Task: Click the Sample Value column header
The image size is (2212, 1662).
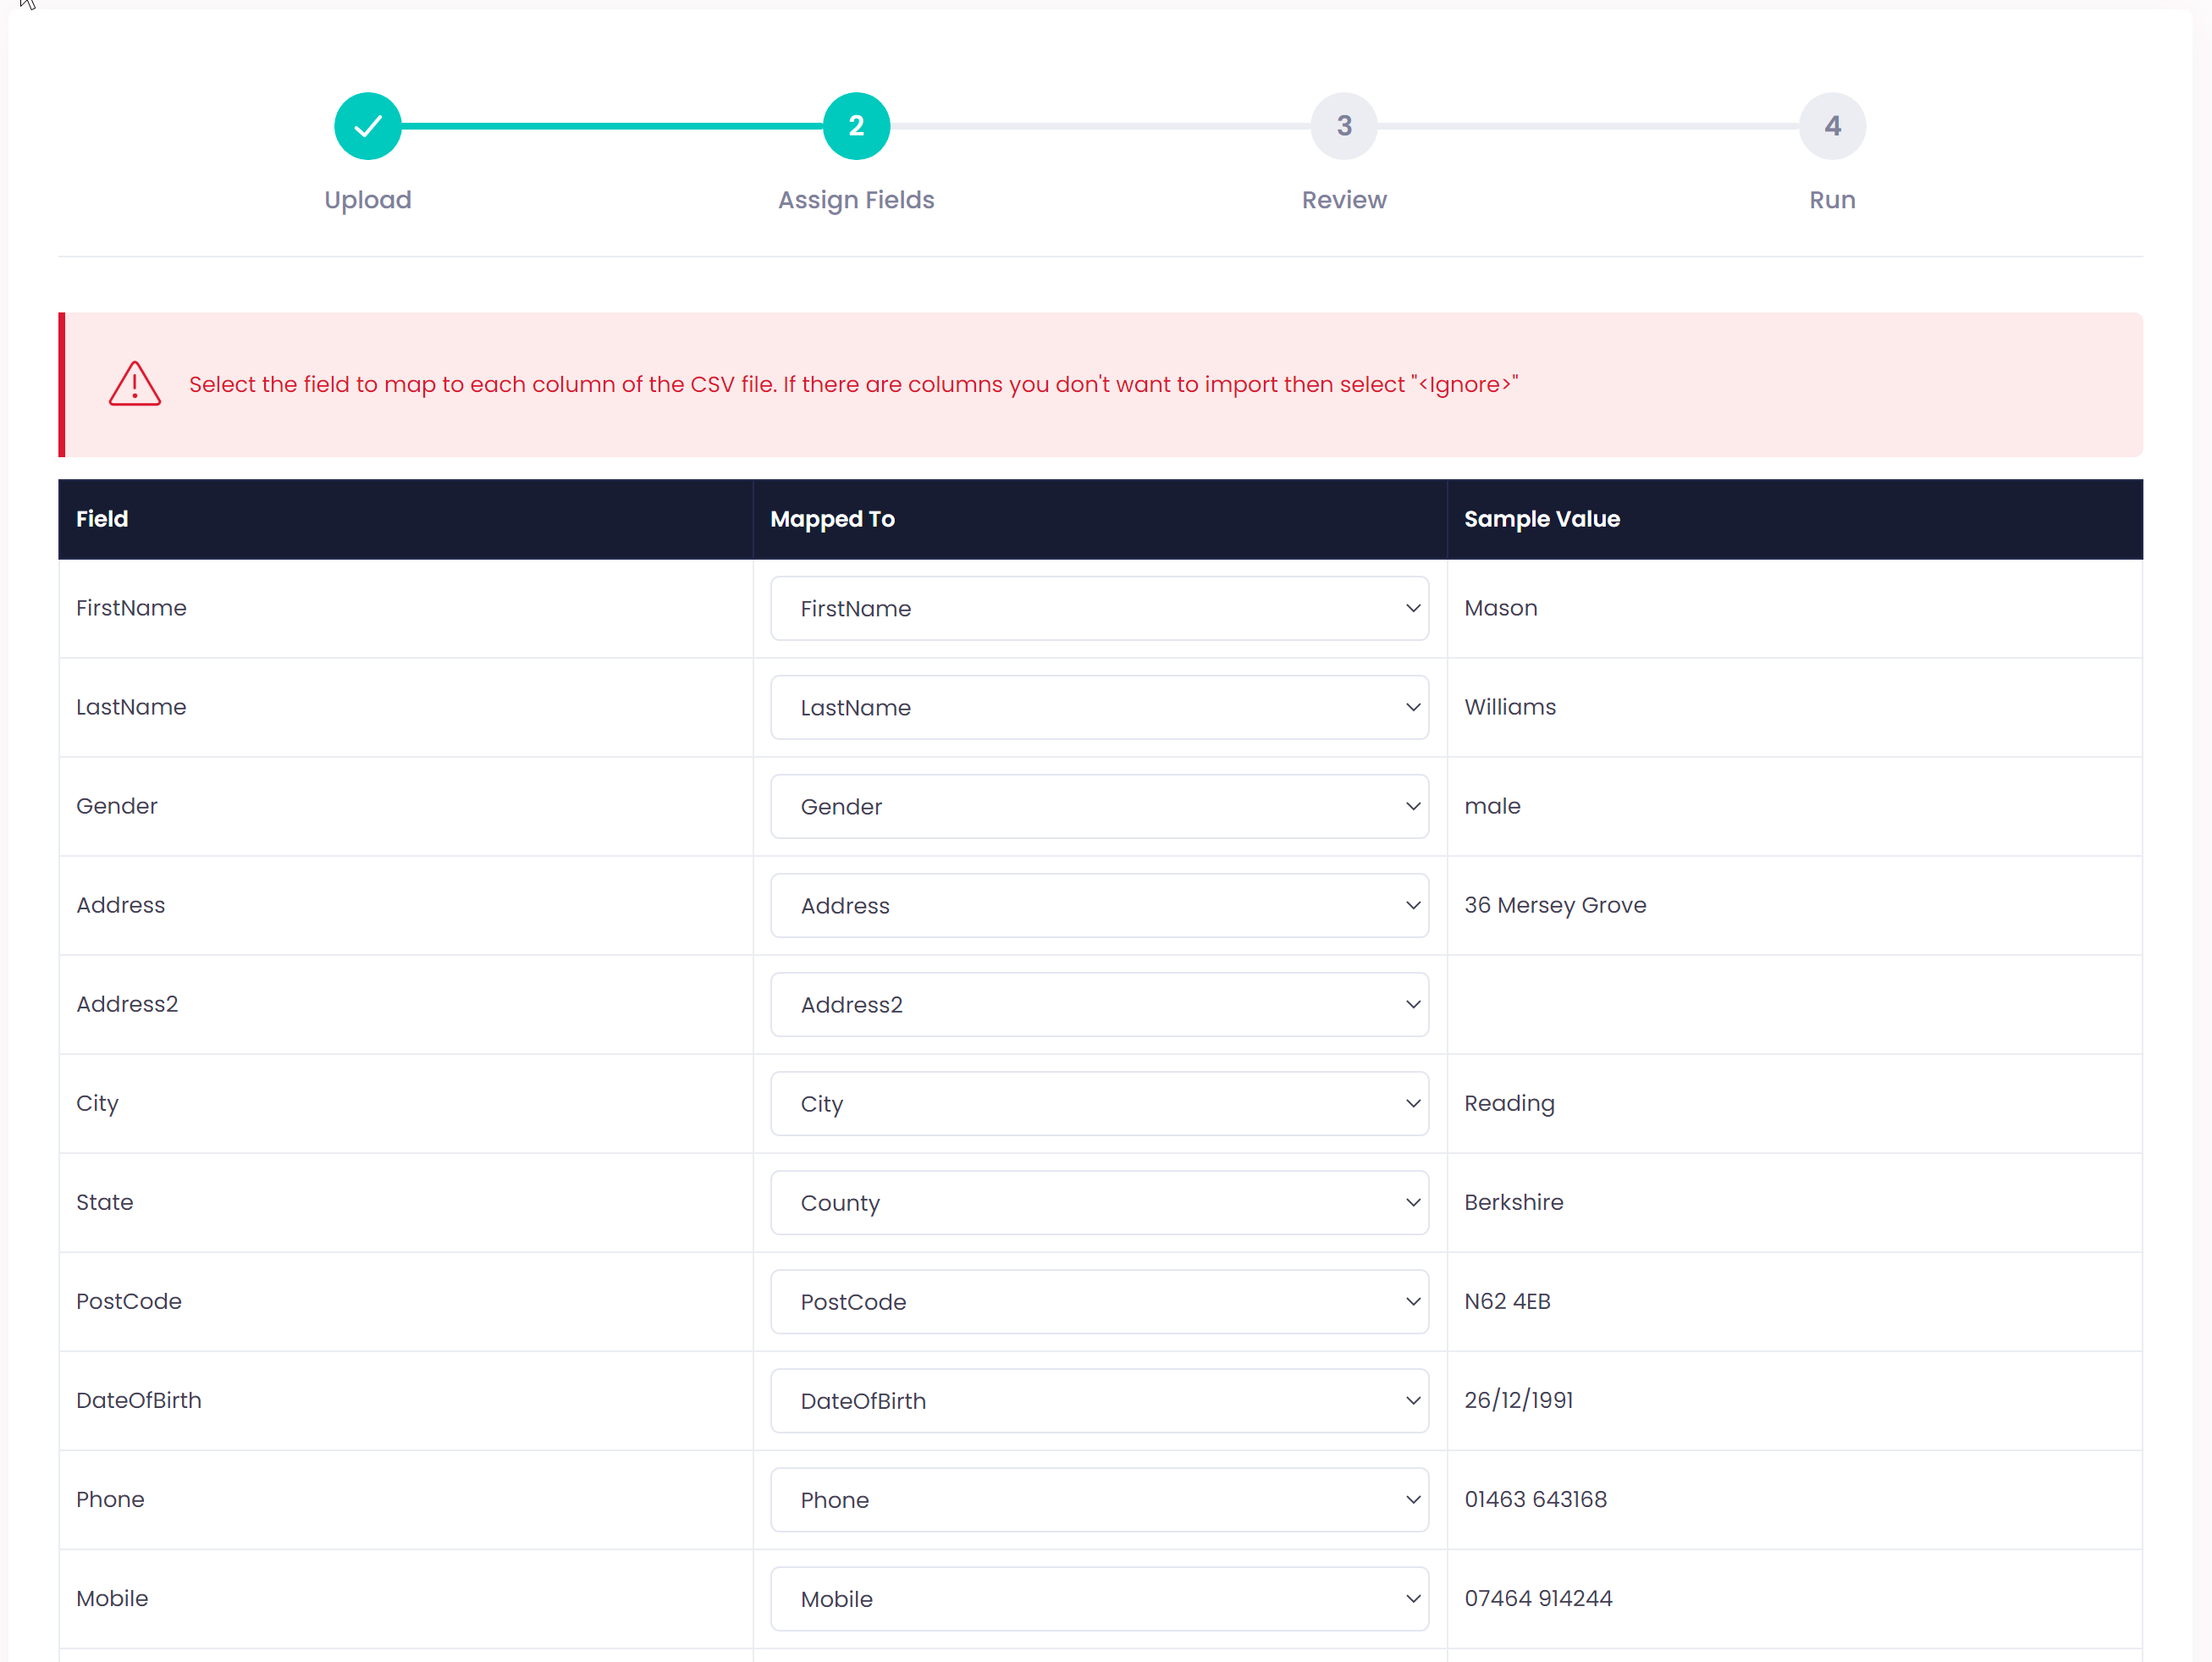Action: (x=1541, y=519)
